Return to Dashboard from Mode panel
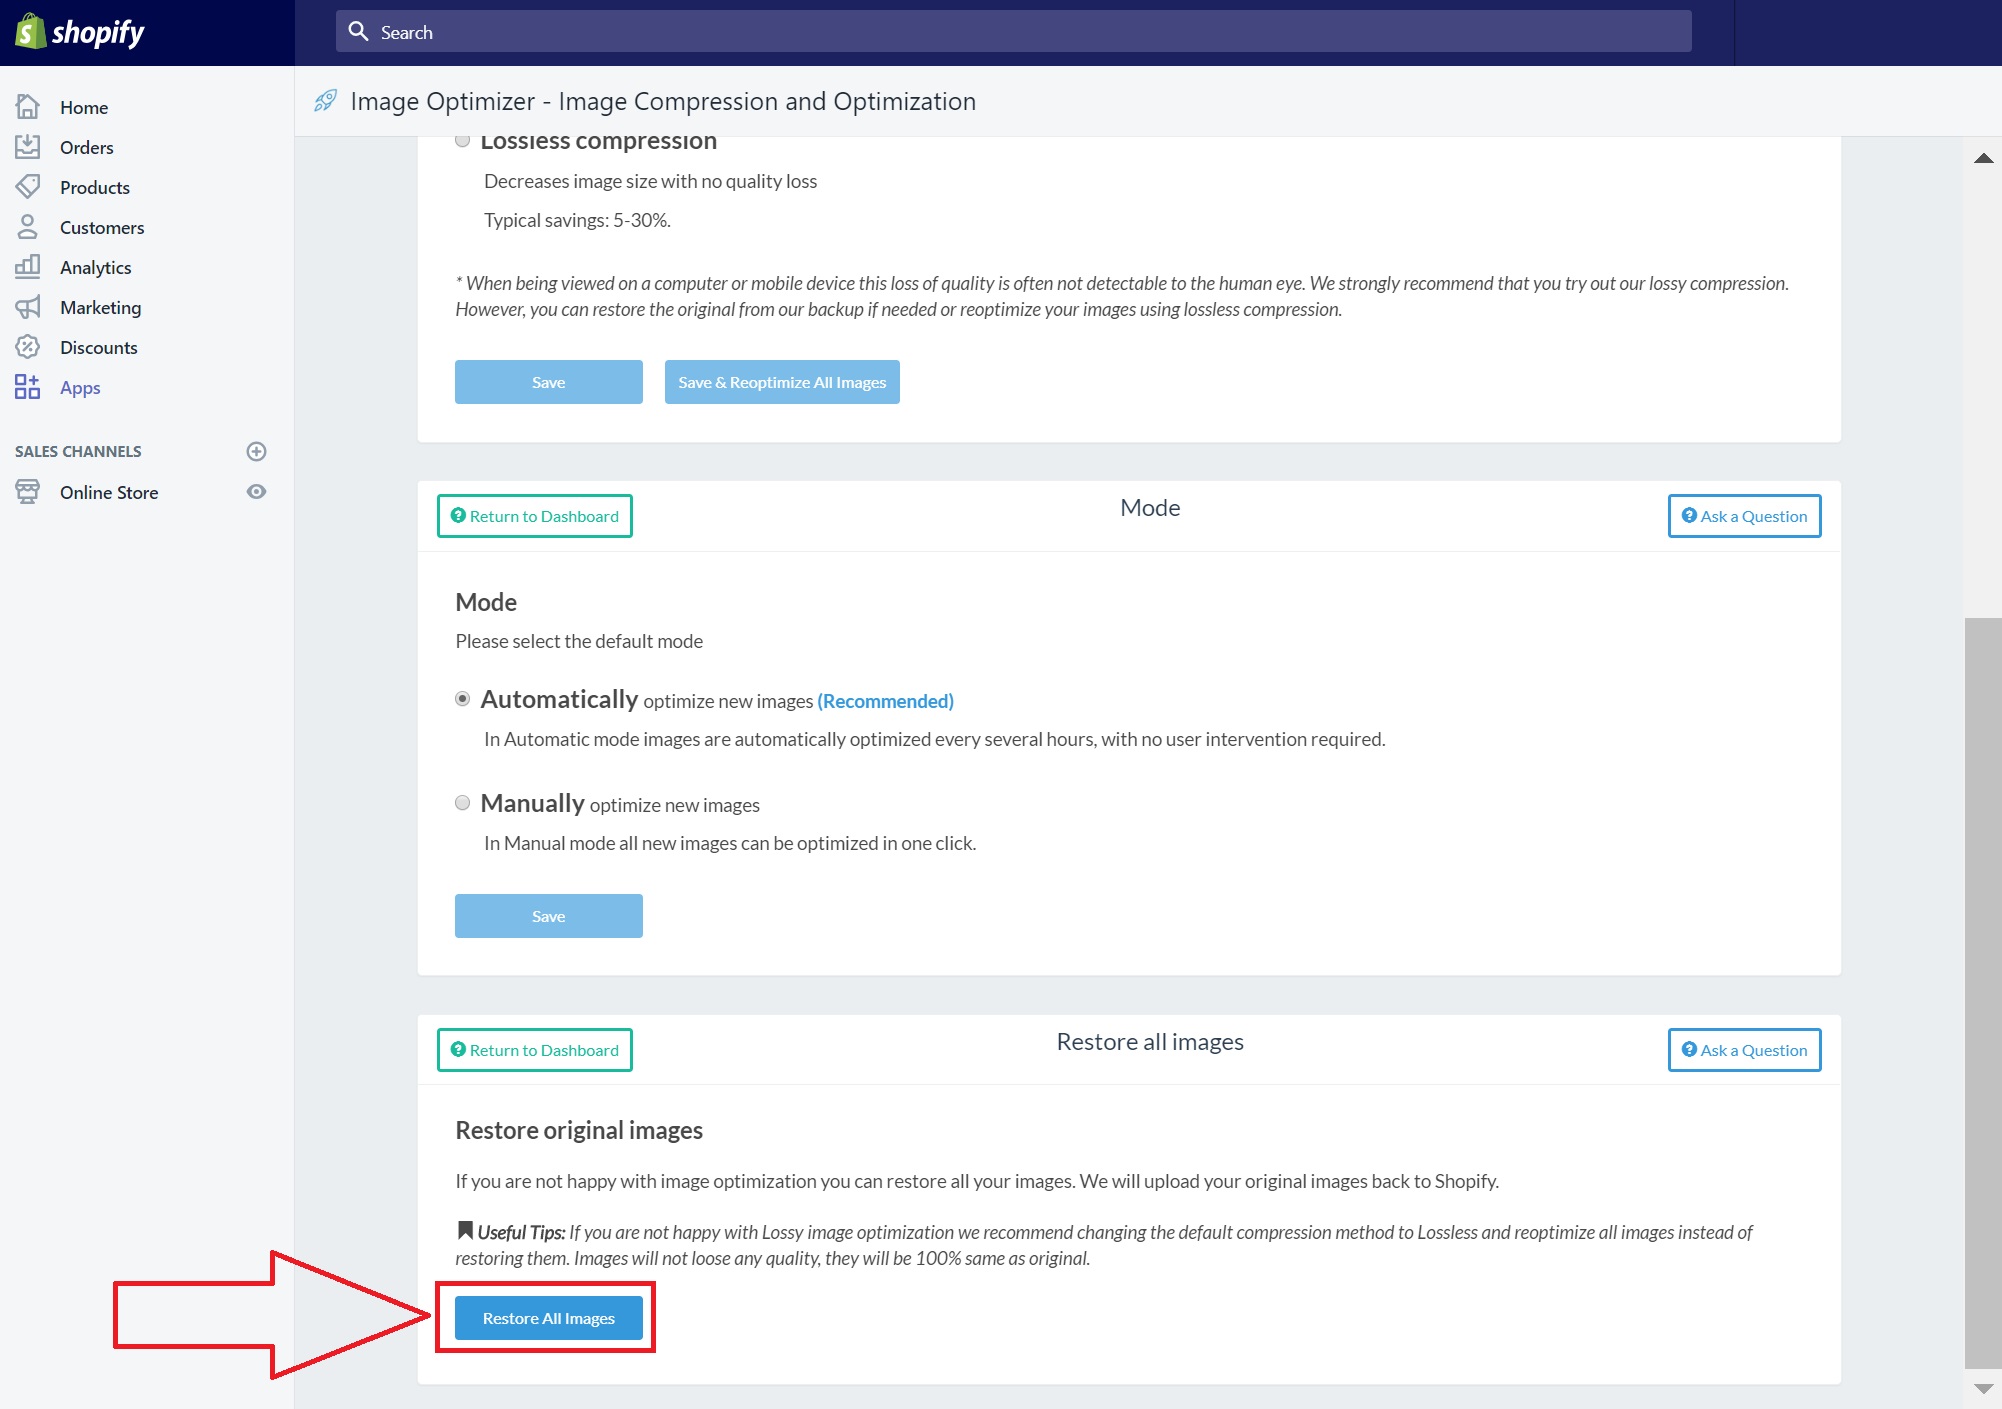2002x1409 pixels. pos(535,516)
